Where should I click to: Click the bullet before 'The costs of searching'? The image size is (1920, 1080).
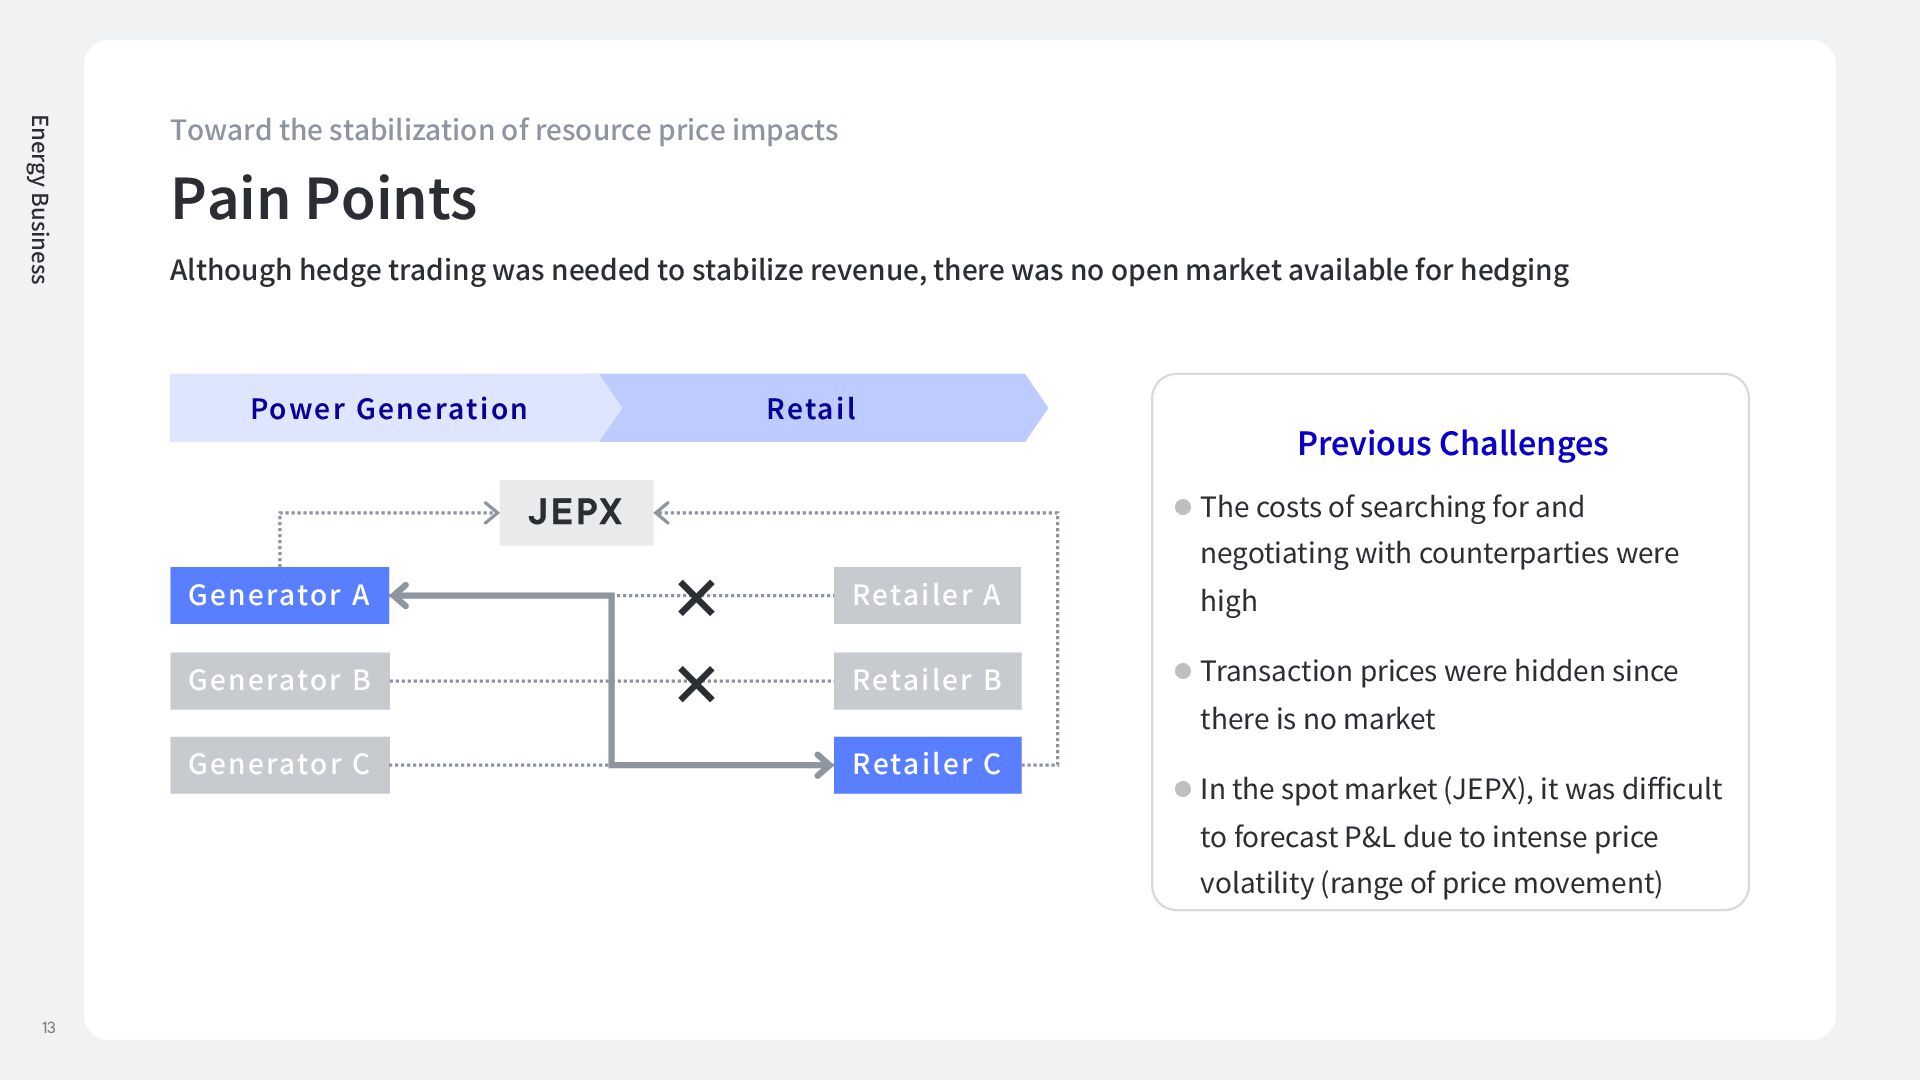pyautogui.click(x=1183, y=507)
